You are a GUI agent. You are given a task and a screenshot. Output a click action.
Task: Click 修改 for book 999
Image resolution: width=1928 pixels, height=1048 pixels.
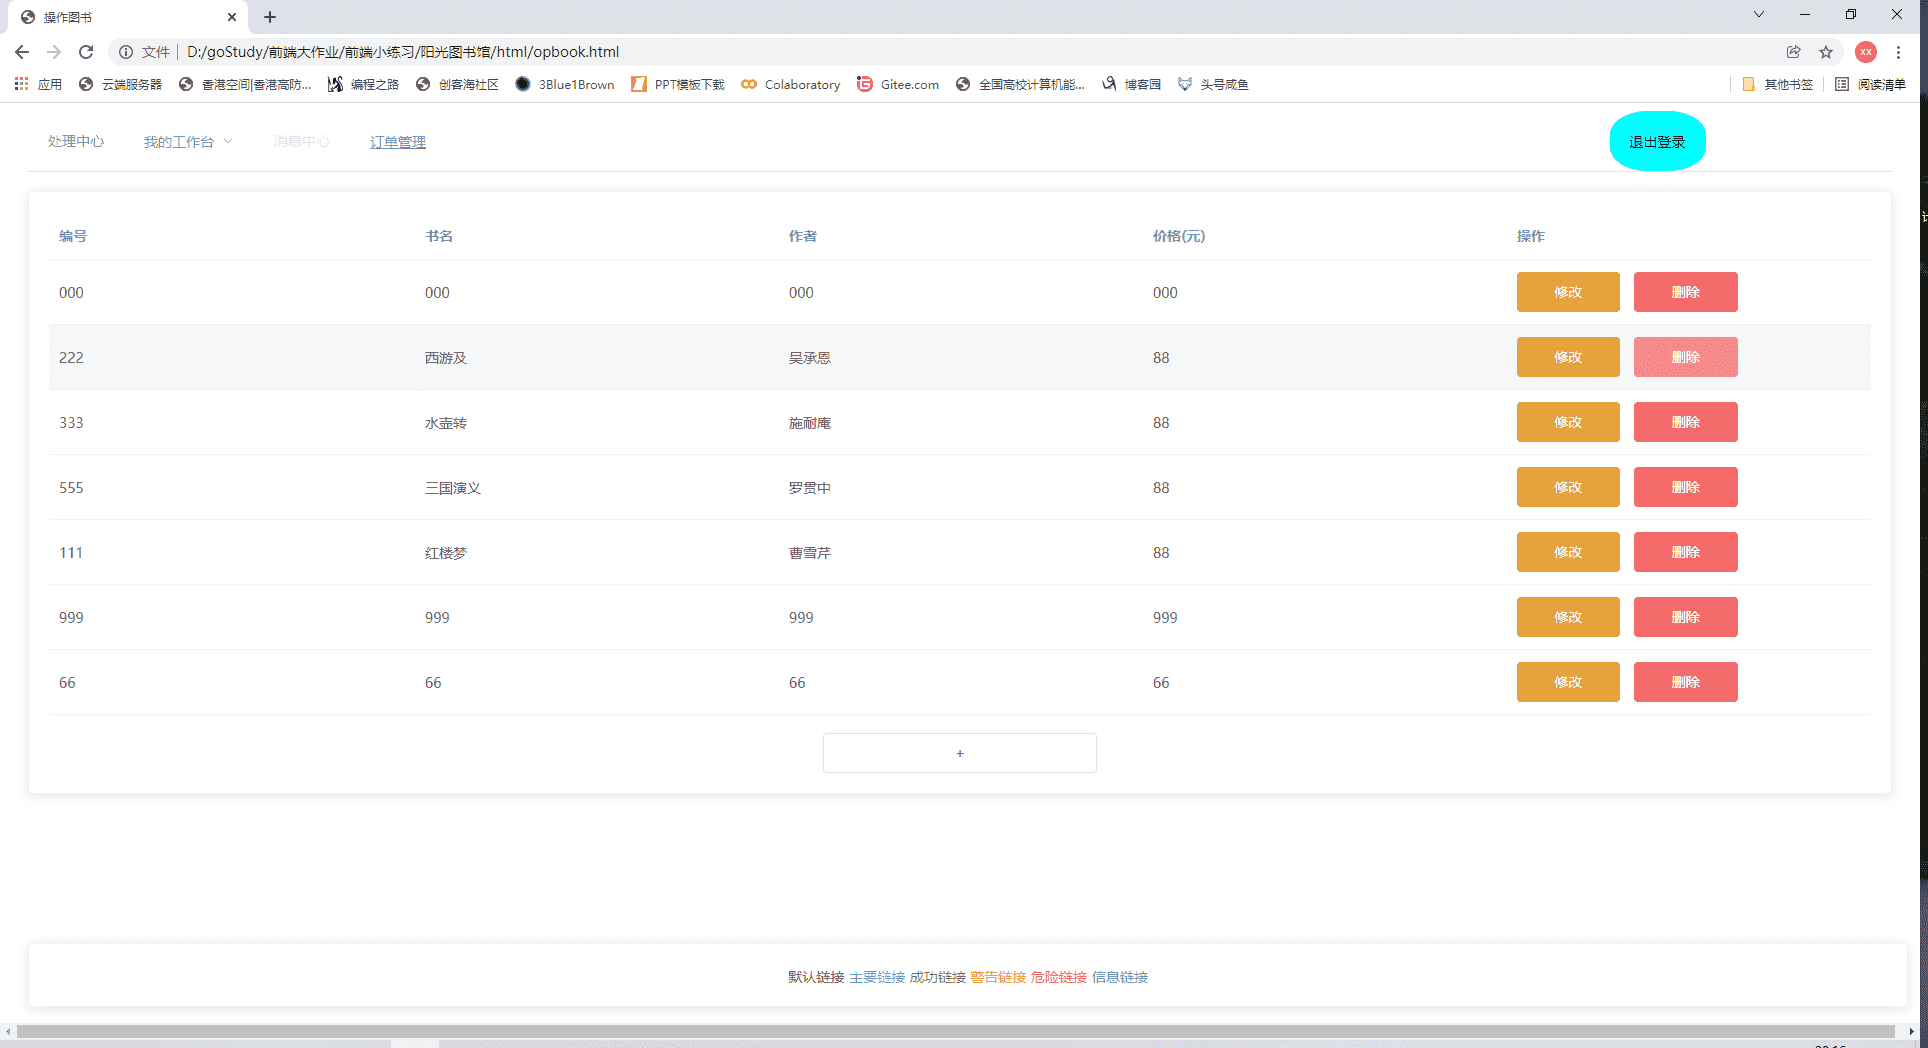[1568, 617]
